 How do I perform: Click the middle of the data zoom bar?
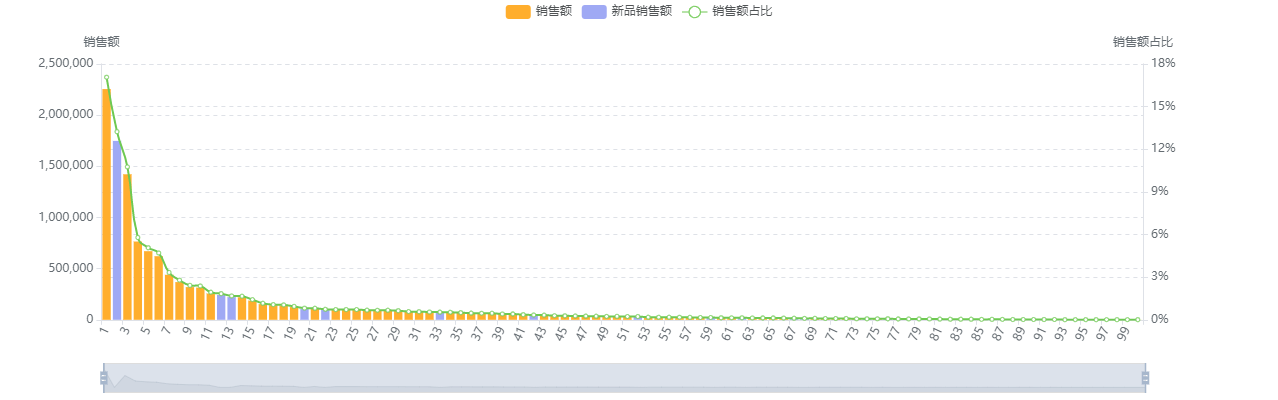coord(624,377)
